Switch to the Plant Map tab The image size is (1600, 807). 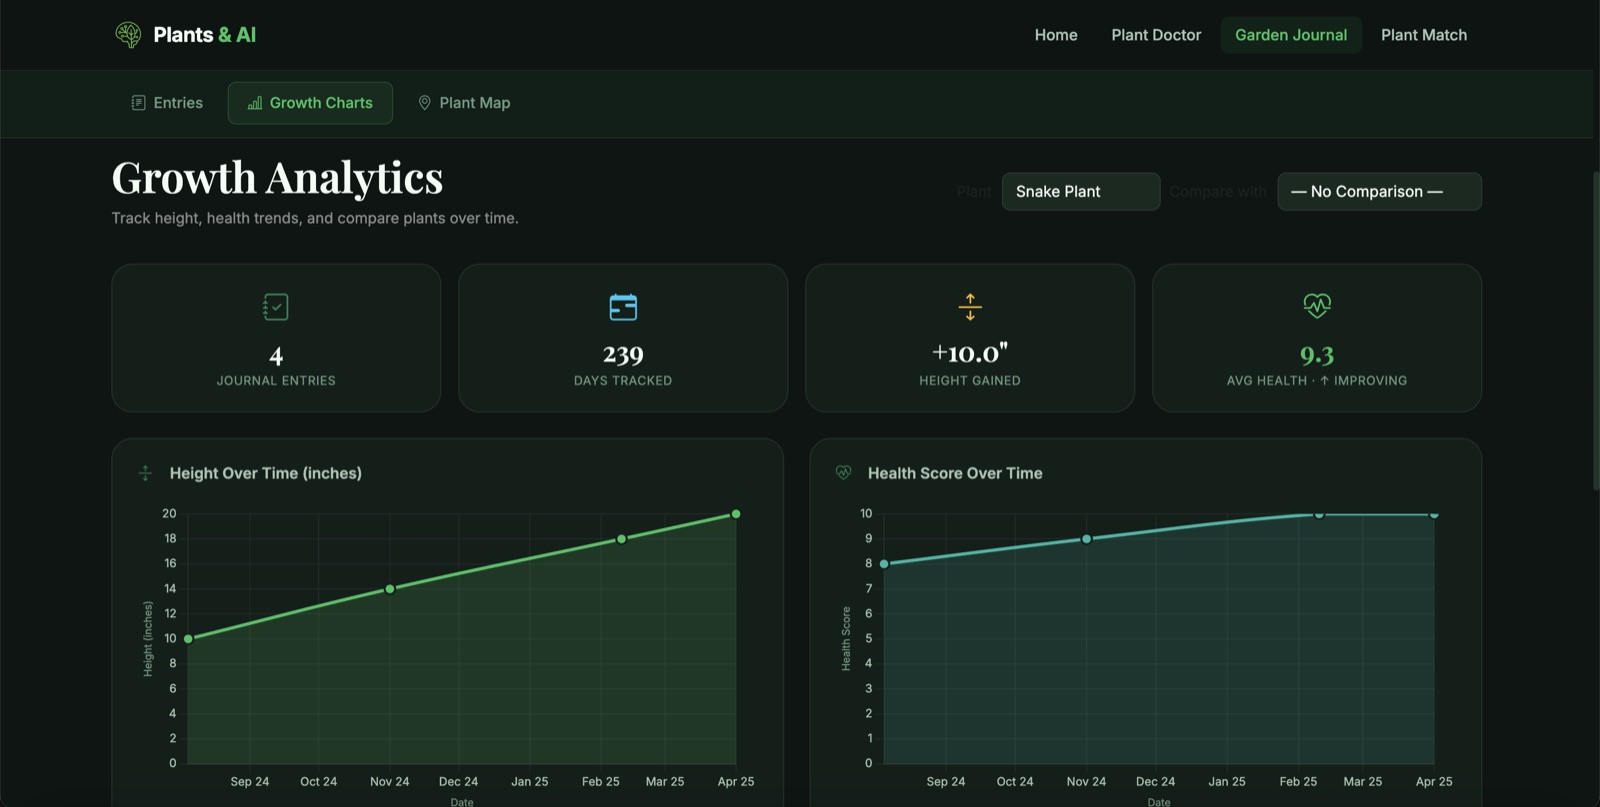pyautogui.click(x=464, y=103)
